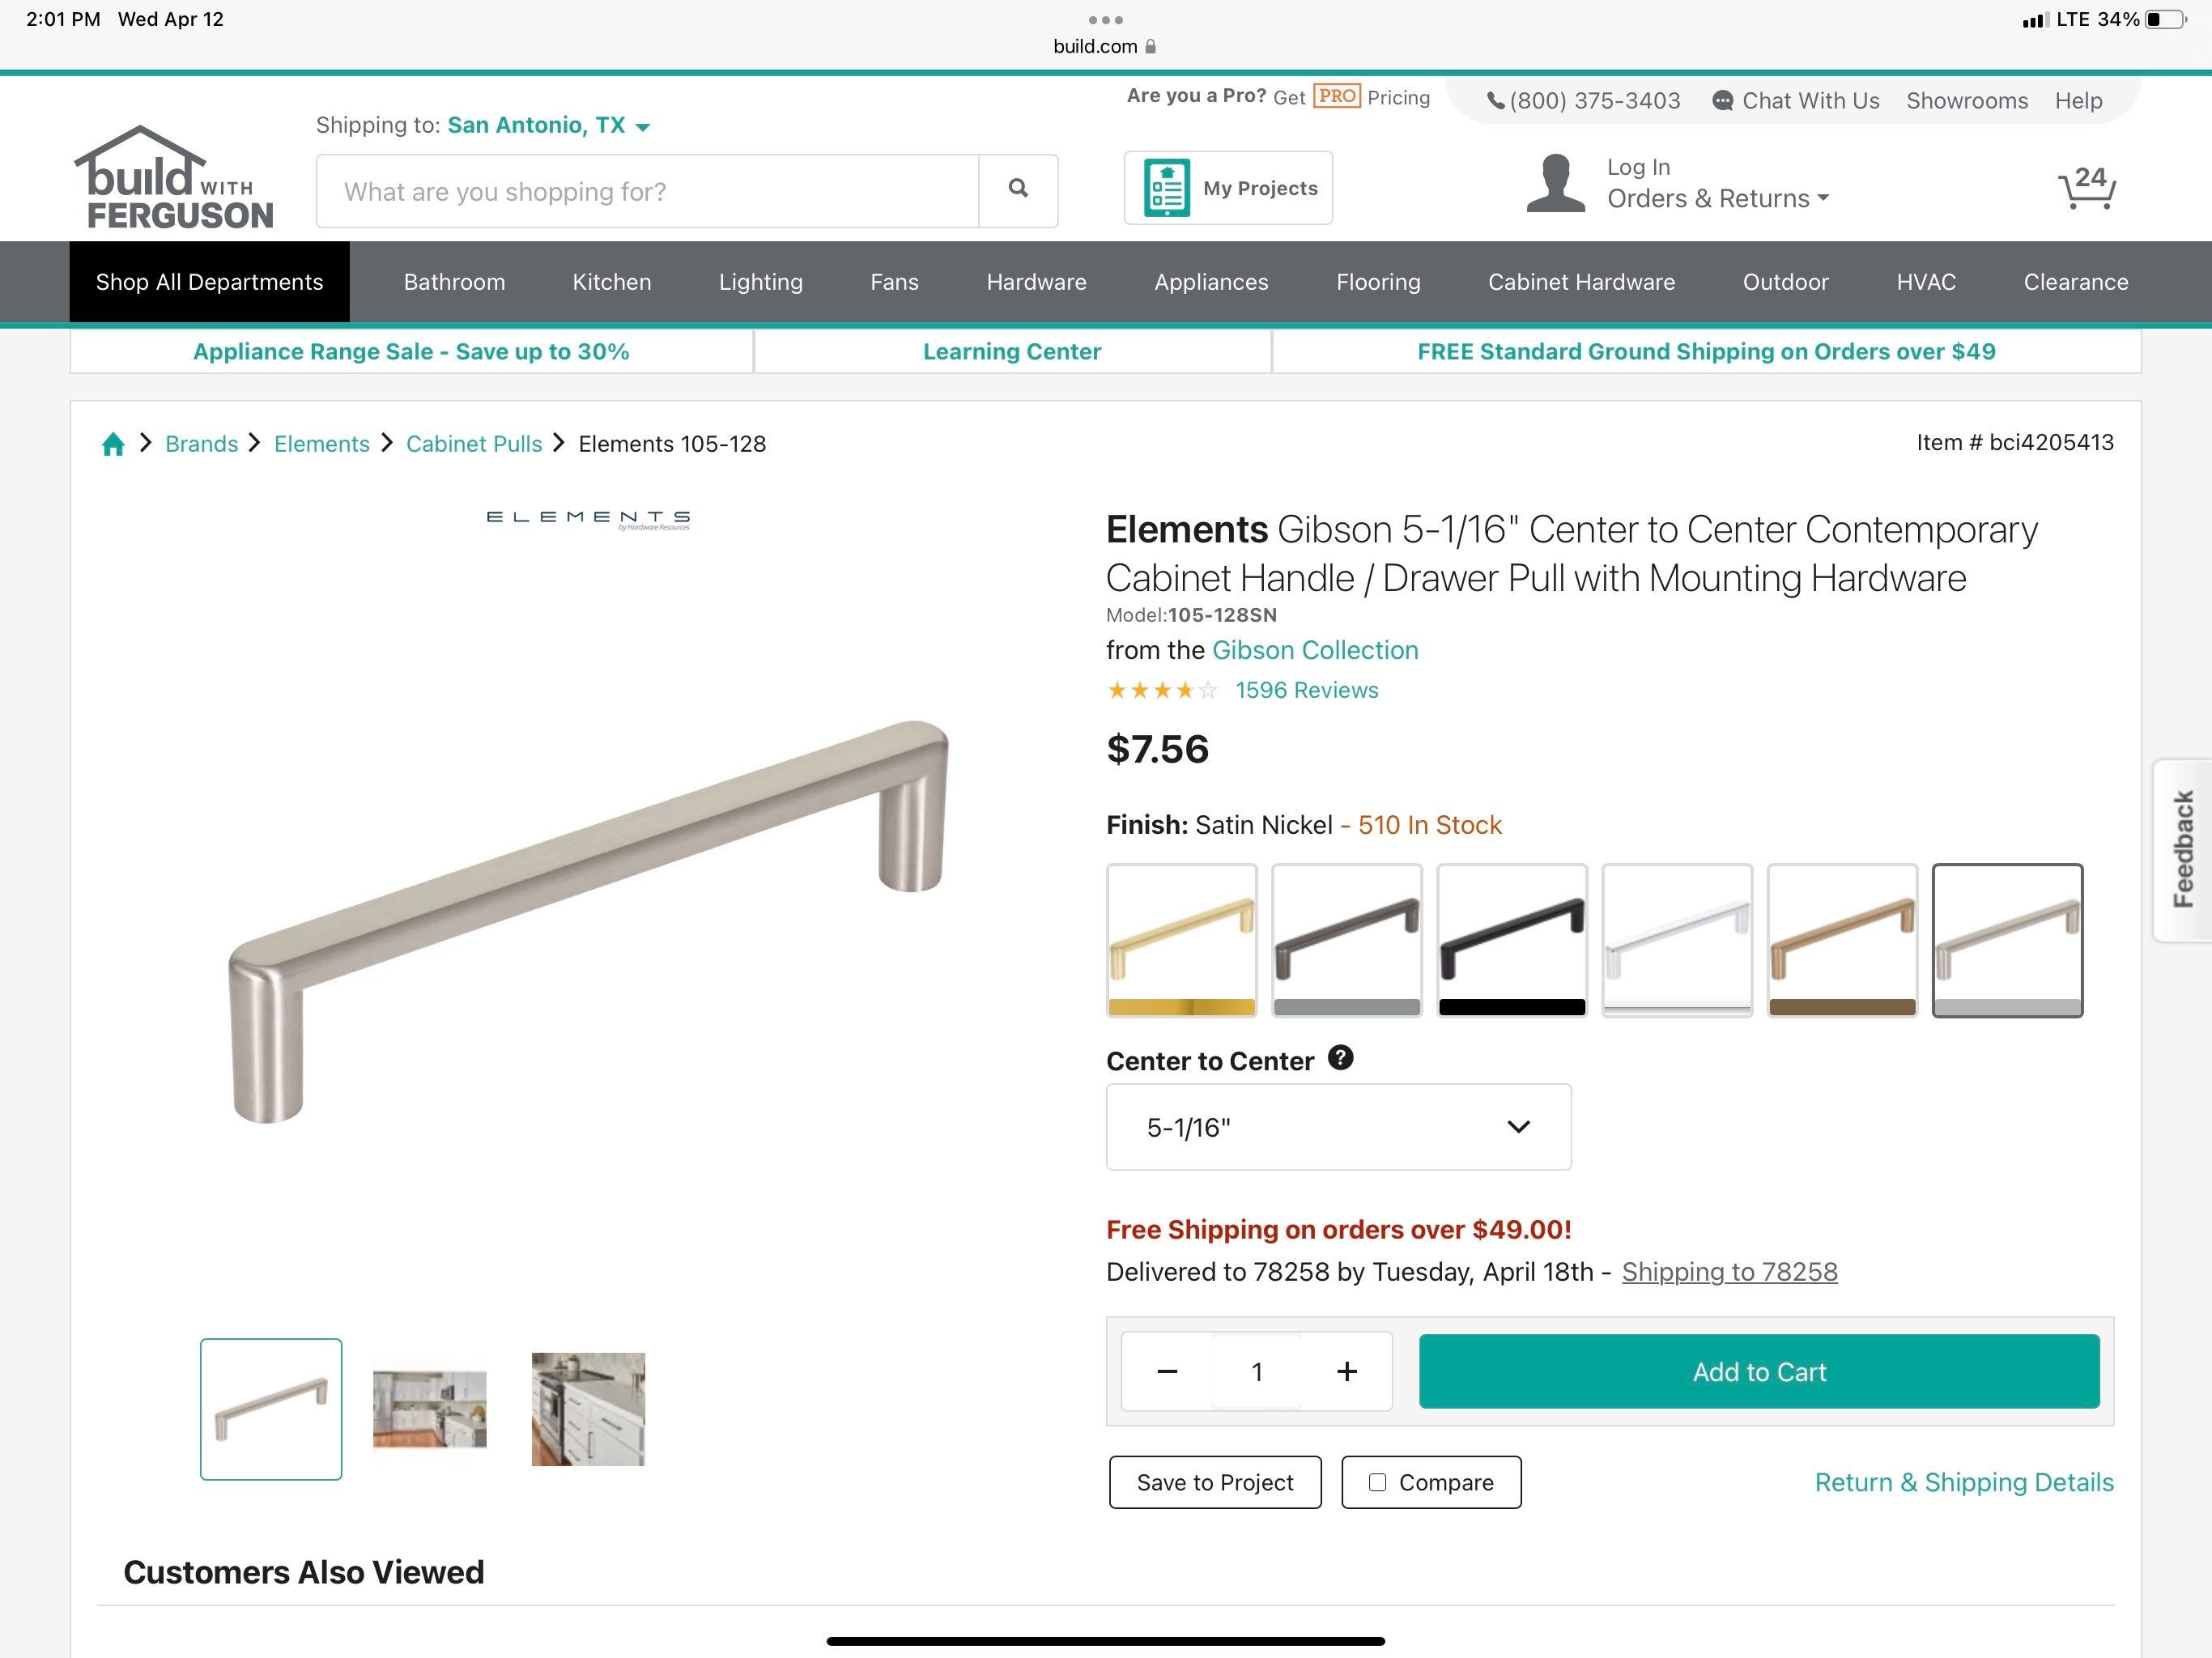The image size is (2212, 1658).
Task: Decrease quantity with the minus button
Action: (1167, 1371)
